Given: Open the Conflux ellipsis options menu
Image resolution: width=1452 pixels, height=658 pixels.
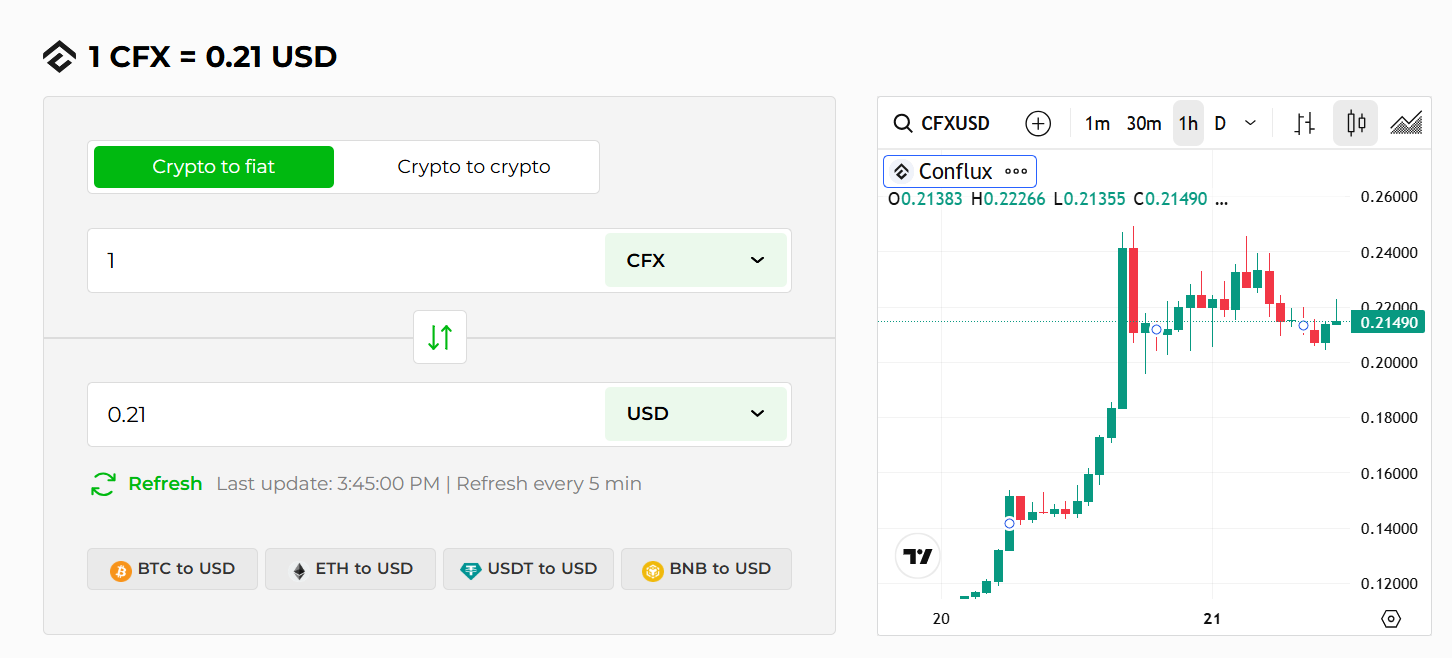Looking at the screenshot, I should [x=1016, y=171].
